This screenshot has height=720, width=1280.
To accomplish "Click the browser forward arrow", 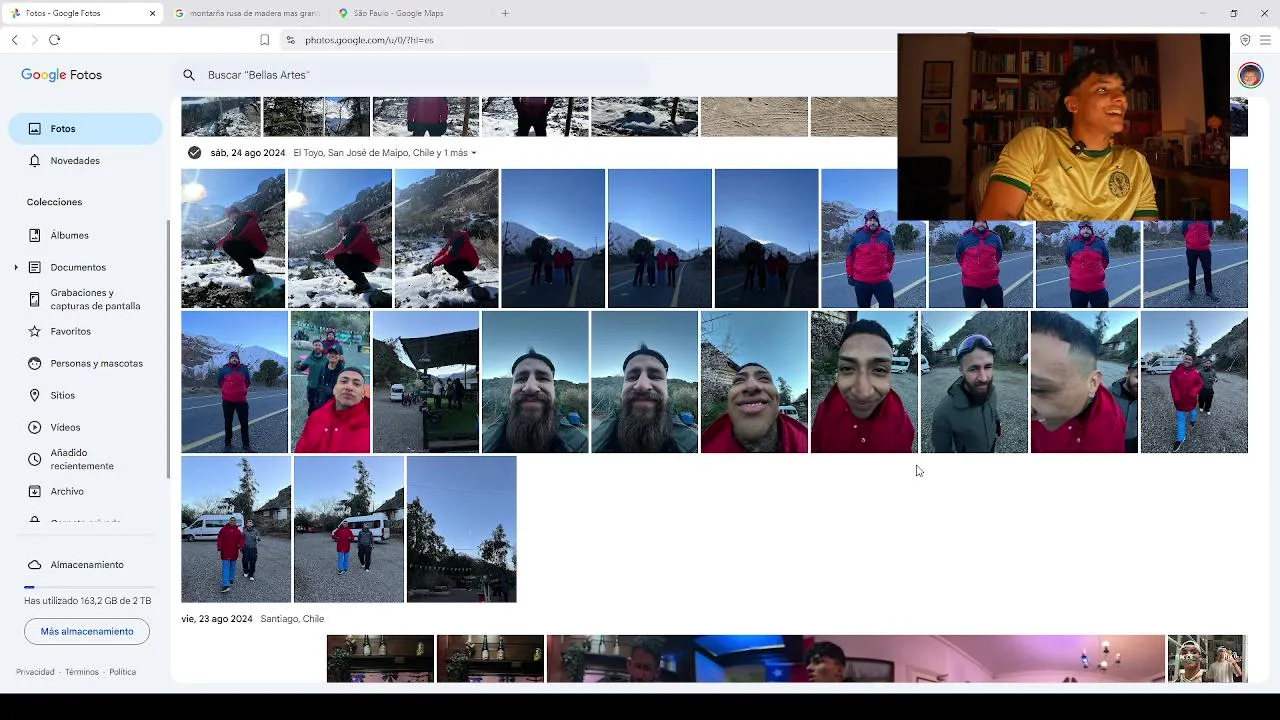I will tap(34, 40).
